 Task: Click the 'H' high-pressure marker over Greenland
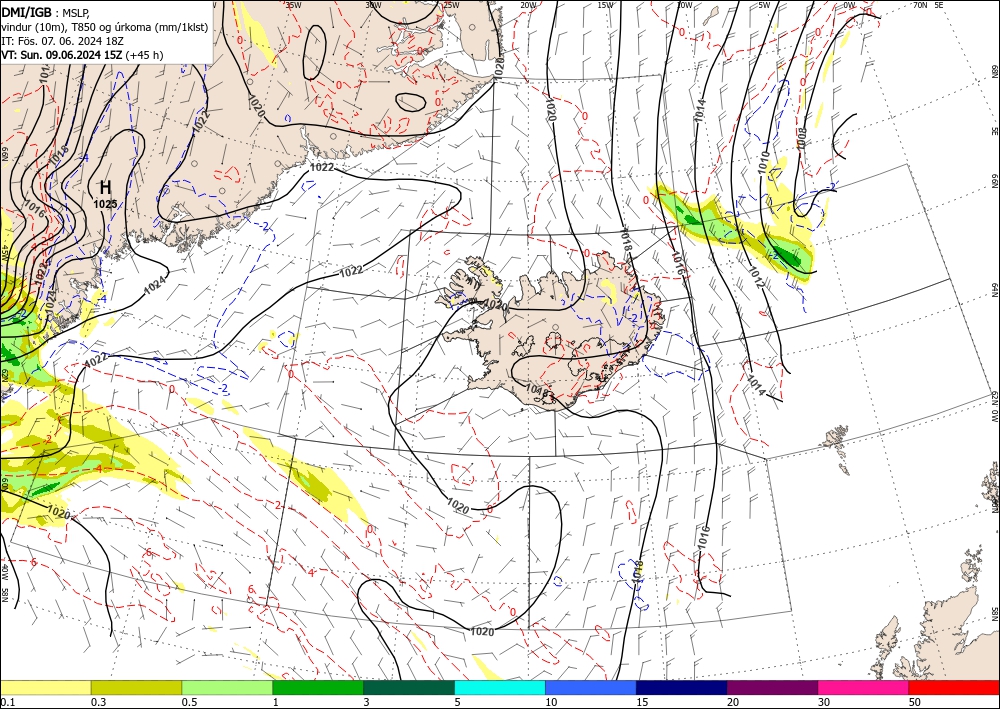coord(105,187)
